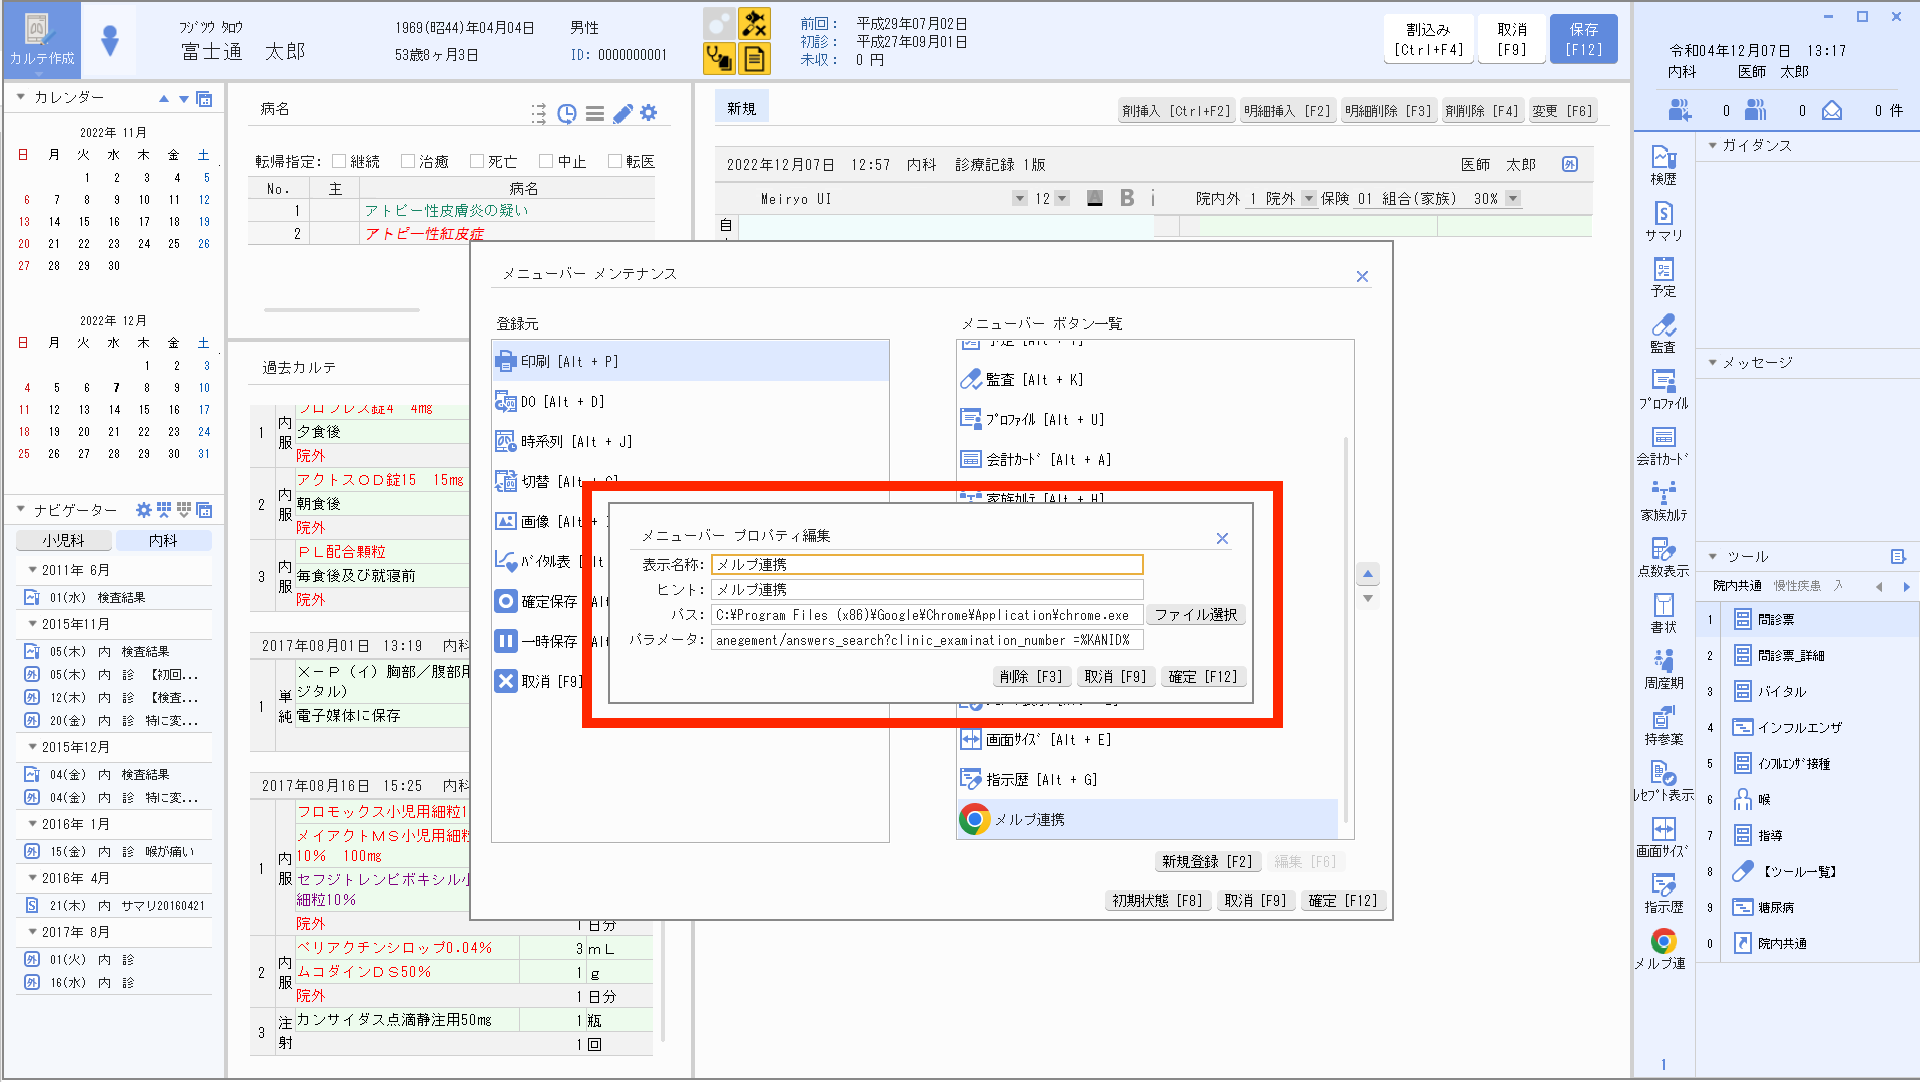Click the 監査 audit icon
This screenshot has height=1082, width=1920.
pos(1663,332)
